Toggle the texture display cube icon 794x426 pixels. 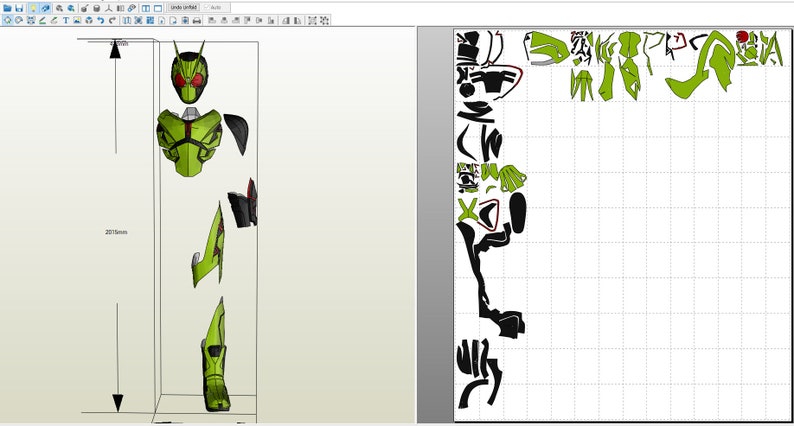(x=46, y=8)
